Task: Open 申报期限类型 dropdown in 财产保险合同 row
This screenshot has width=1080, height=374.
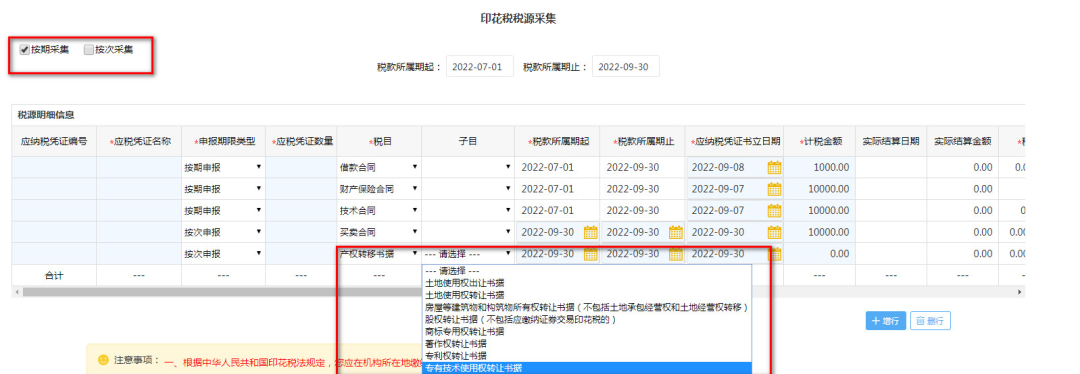Action: click(x=222, y=189)
